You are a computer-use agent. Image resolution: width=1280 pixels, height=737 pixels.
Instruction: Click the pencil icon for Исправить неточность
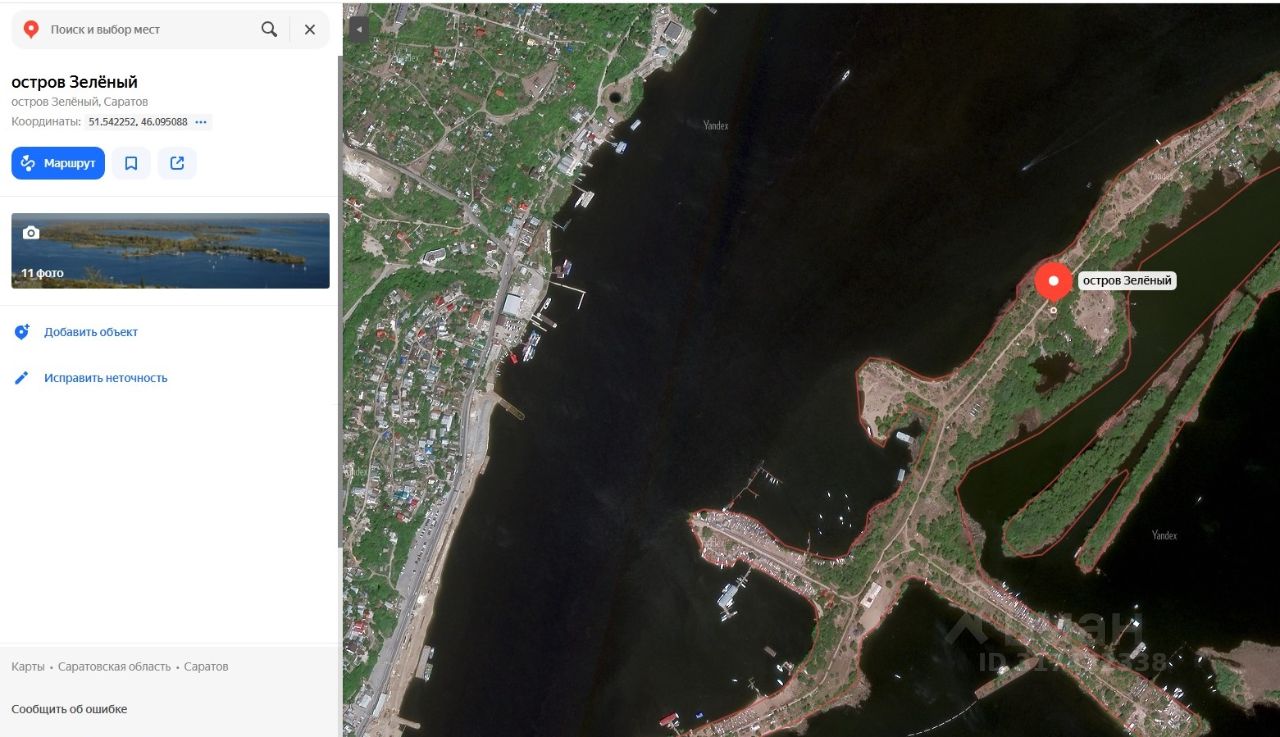point(21,378)
